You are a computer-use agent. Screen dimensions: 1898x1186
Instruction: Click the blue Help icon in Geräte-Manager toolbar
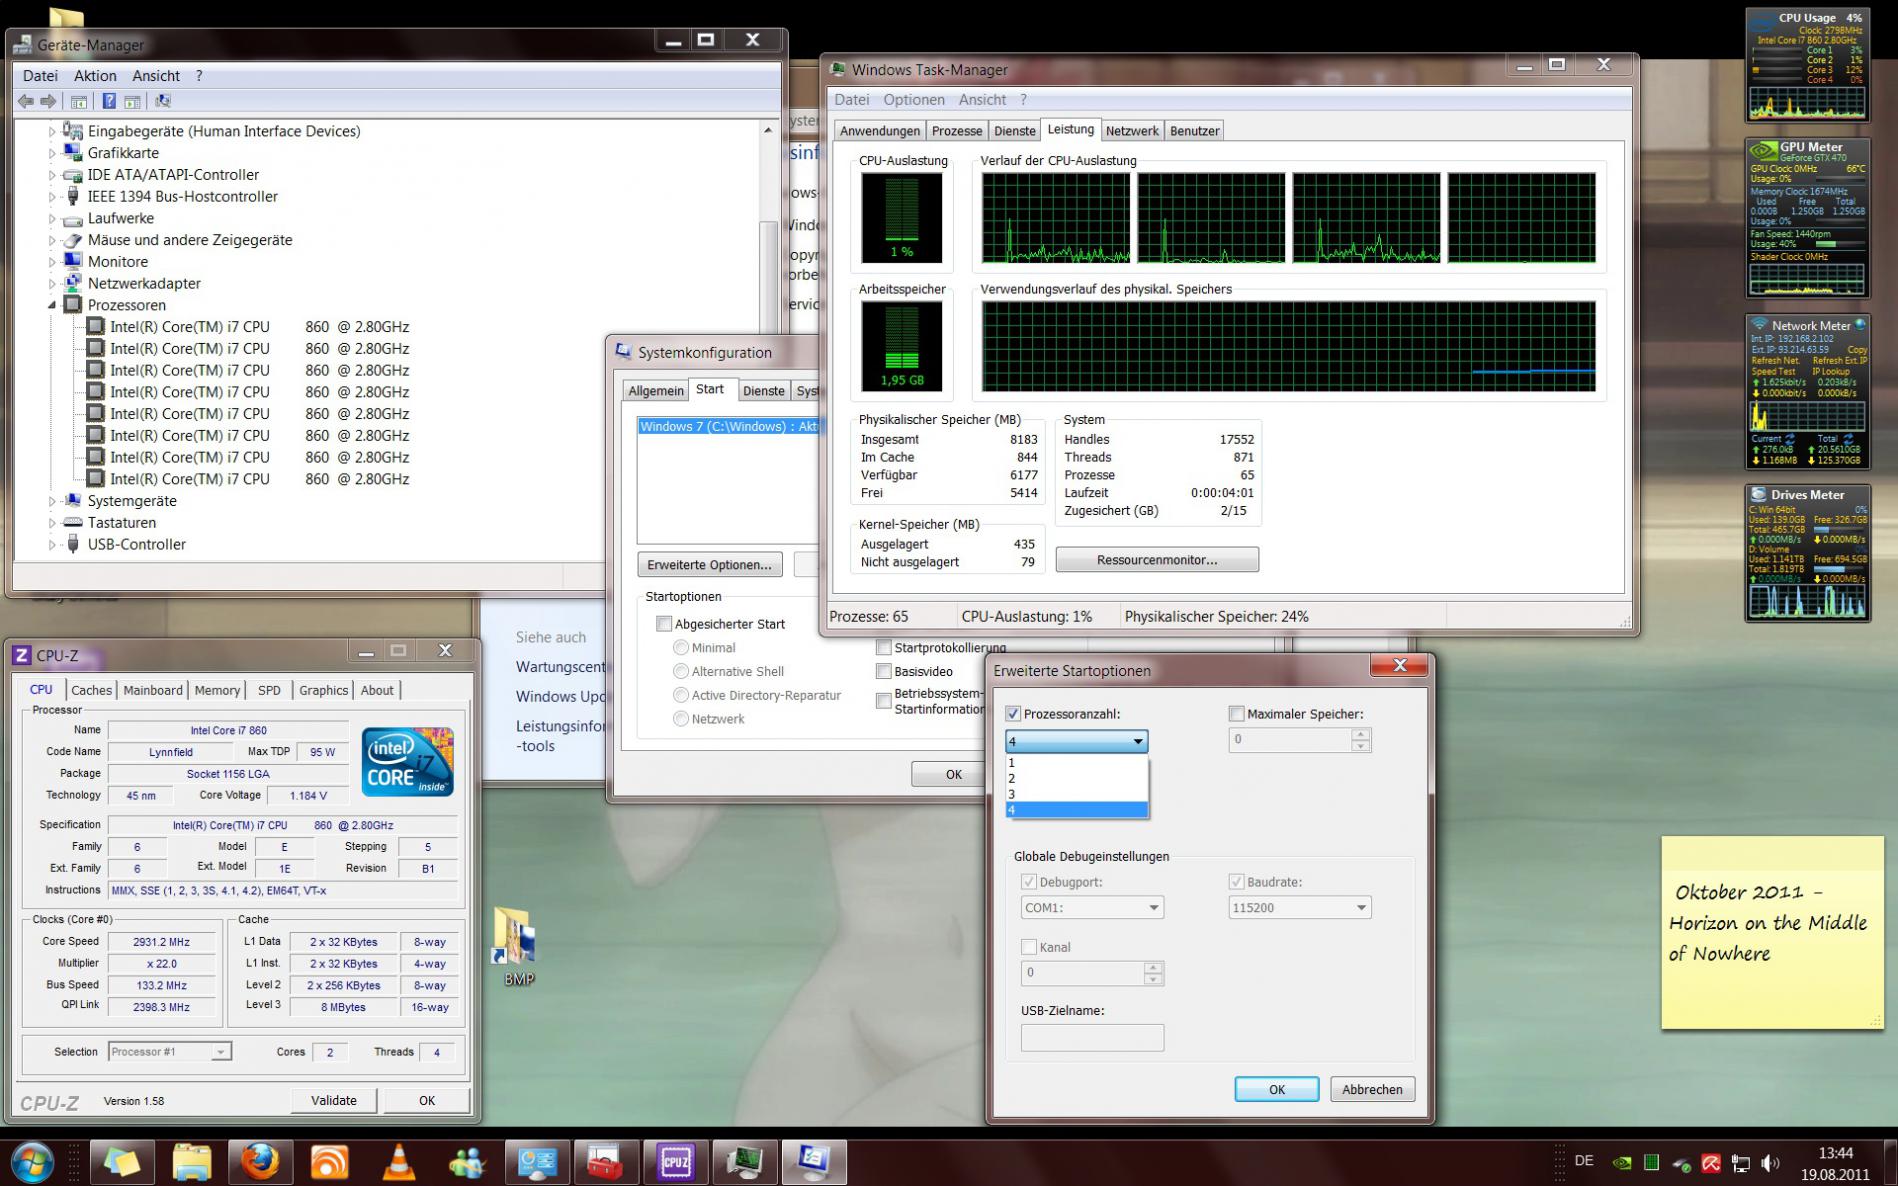109,101
